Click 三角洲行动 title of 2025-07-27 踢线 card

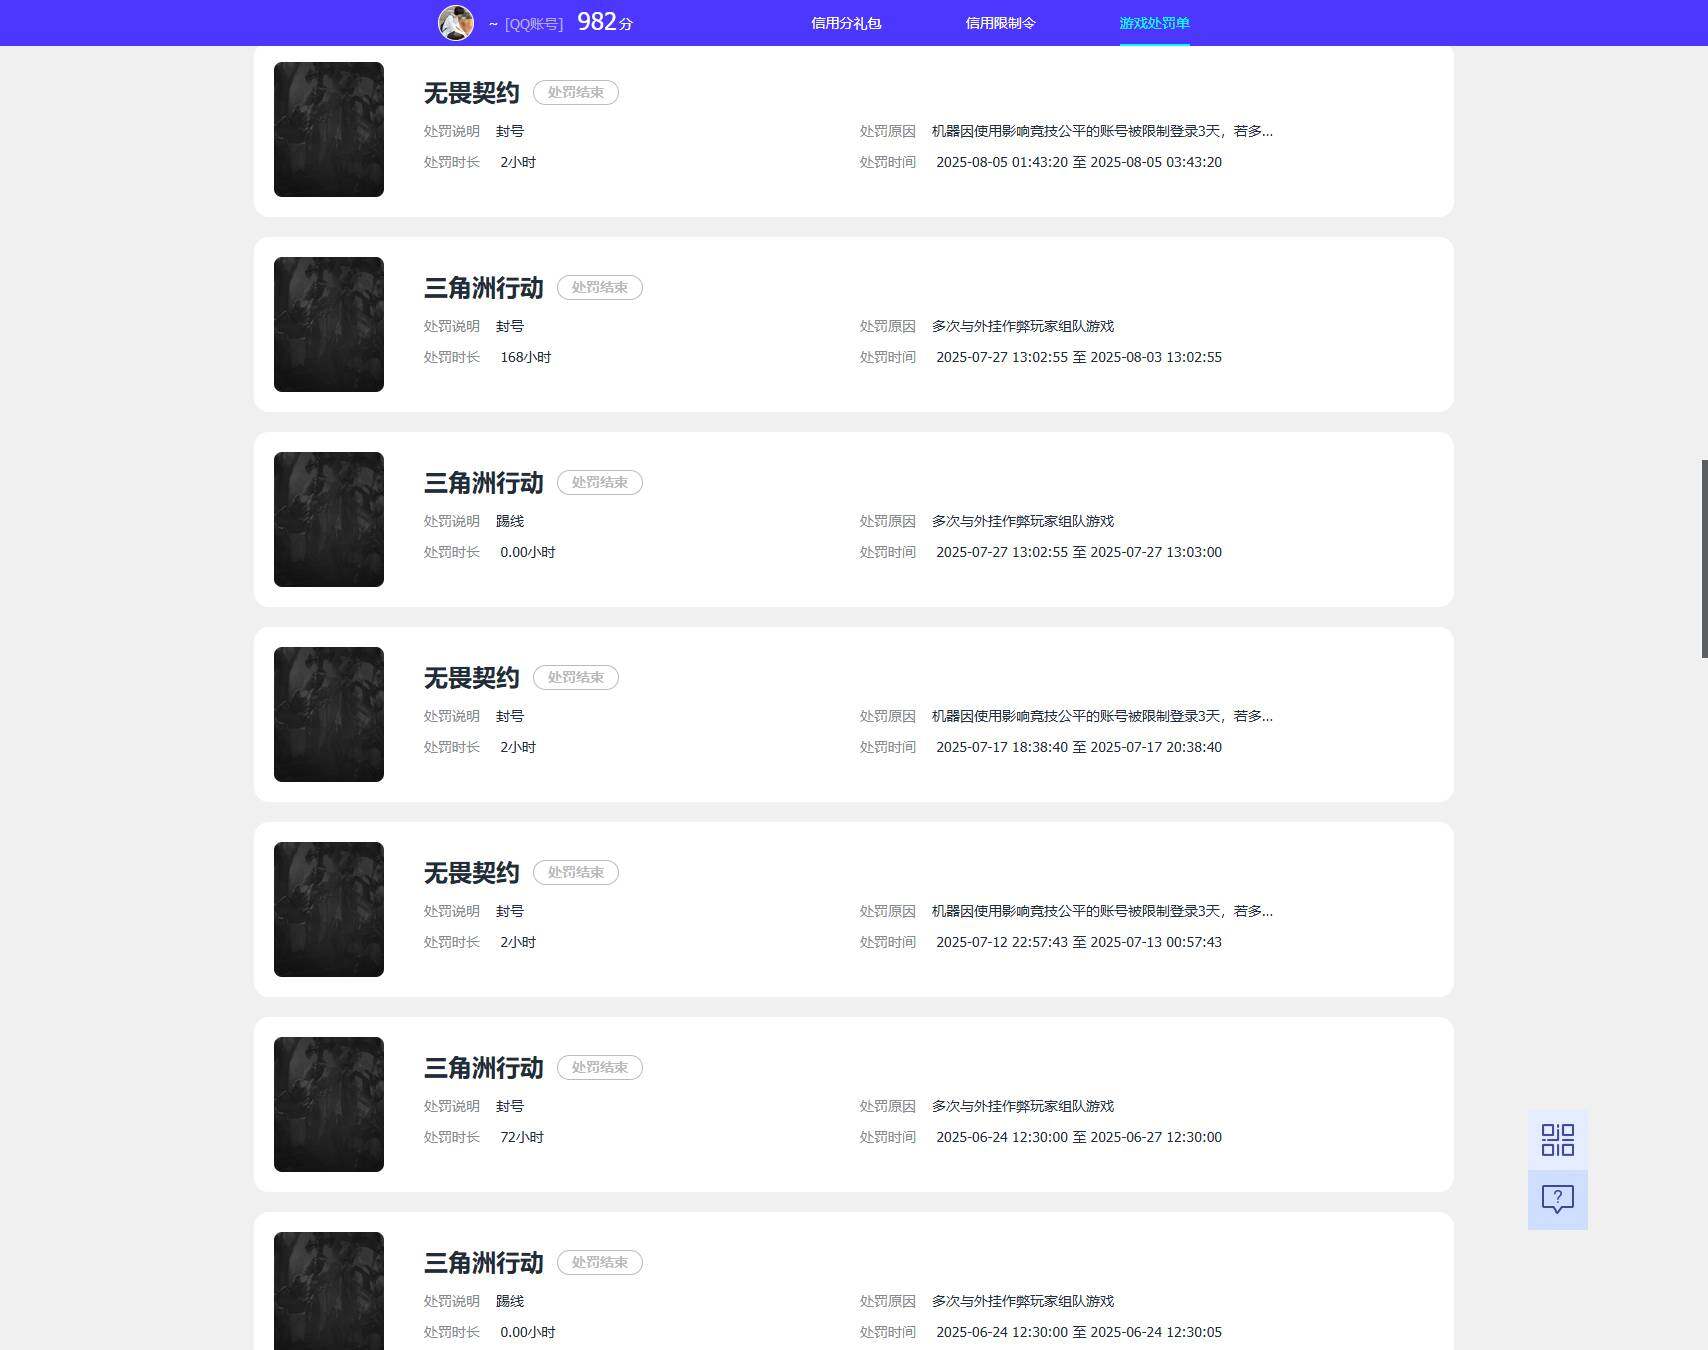coord(484,483)
